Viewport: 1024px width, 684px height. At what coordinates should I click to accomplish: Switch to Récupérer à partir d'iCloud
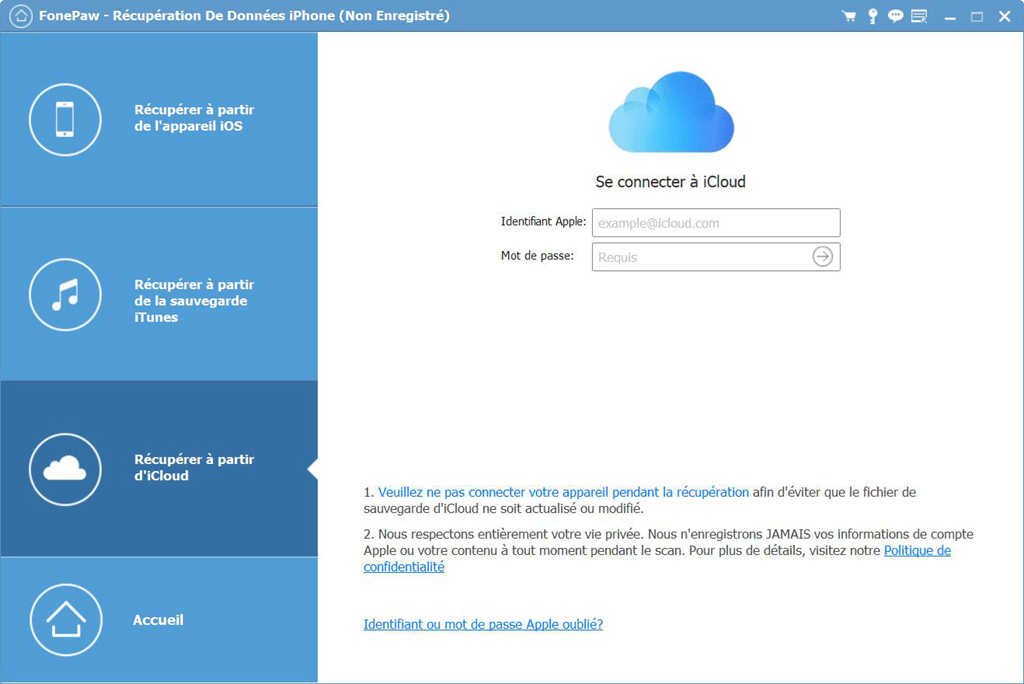click(194, 467)
